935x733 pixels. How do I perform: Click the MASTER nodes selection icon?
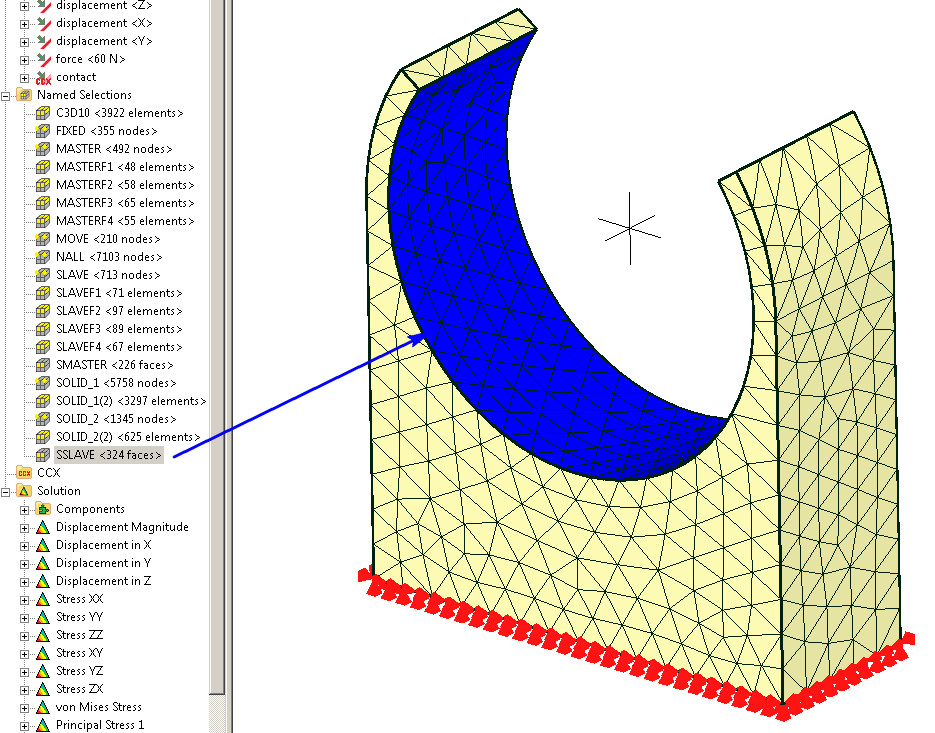tap(43, 149)
